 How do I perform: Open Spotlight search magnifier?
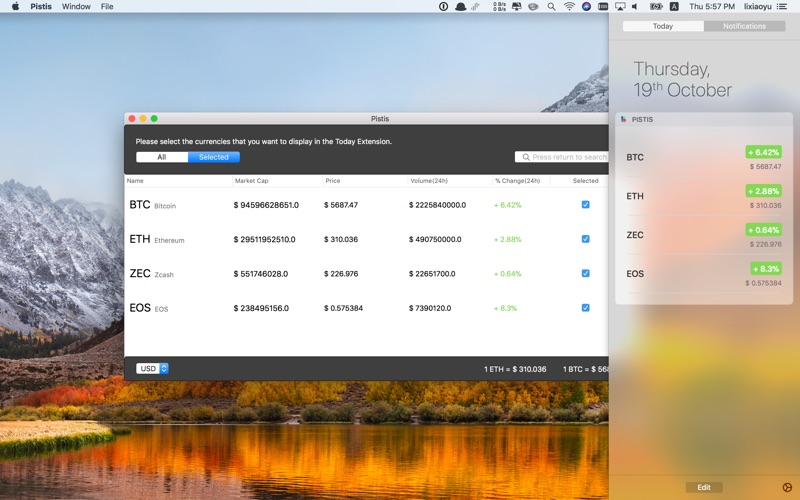point(552,7)
